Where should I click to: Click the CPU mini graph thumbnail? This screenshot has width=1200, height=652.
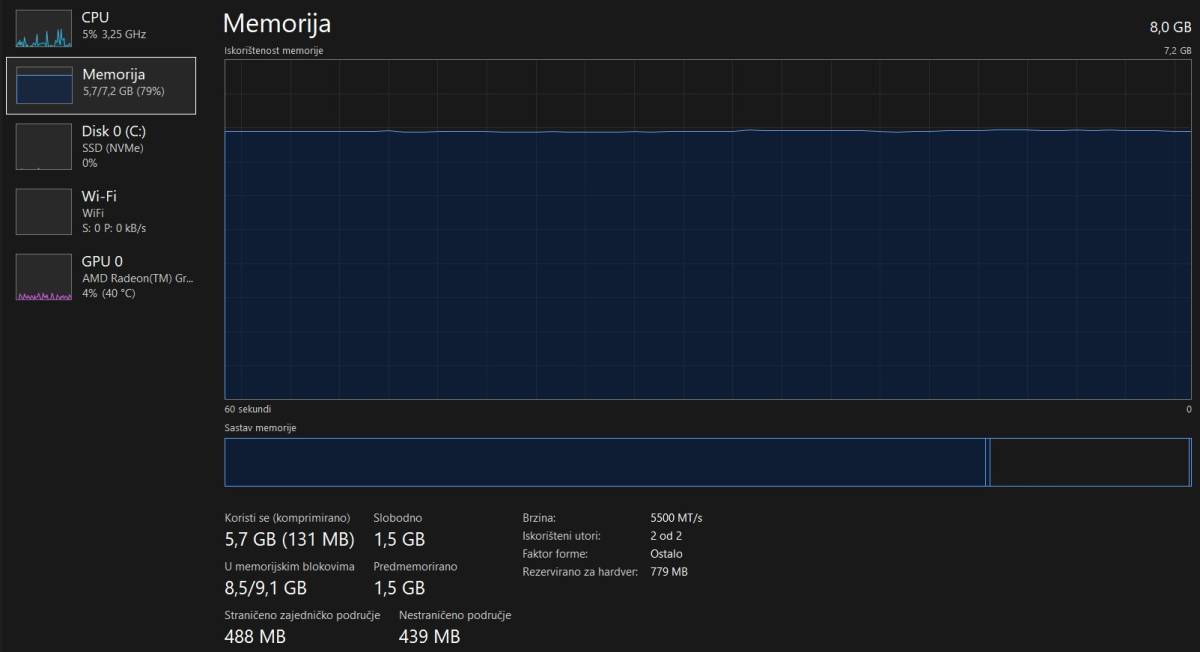click(x=44, y=28)
